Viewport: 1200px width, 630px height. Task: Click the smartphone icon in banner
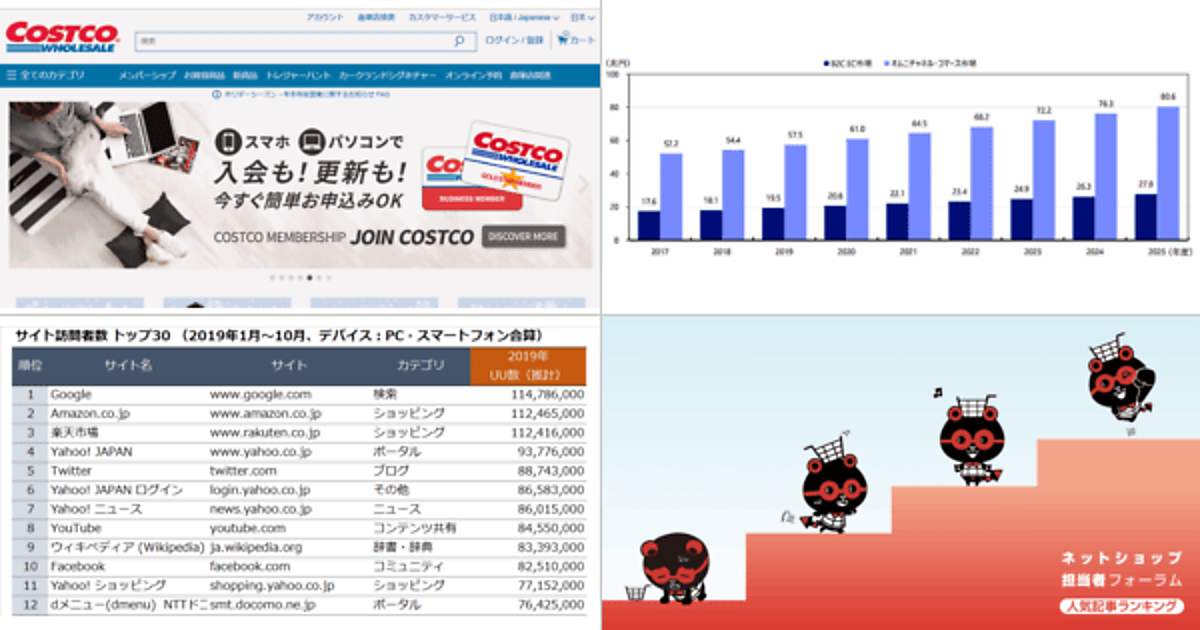(x=230, y=141)
